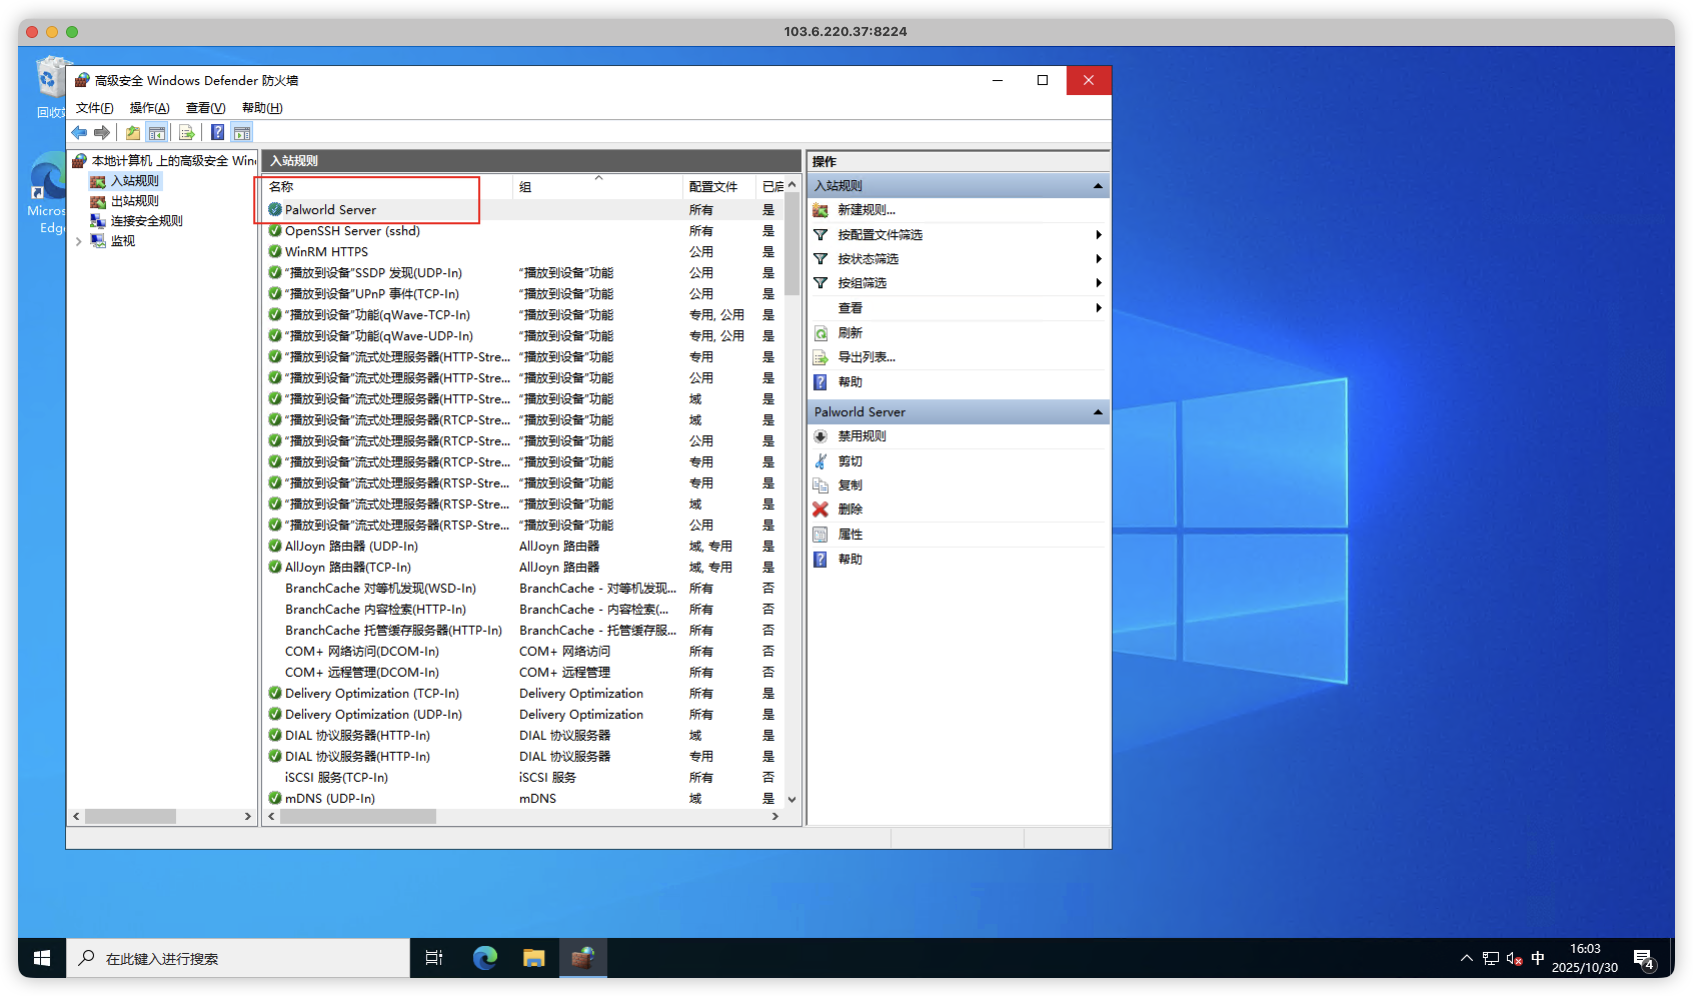Collapse the 入站规则 actions section
The height and width of the screenshot is (996, 1693).
1097,186
